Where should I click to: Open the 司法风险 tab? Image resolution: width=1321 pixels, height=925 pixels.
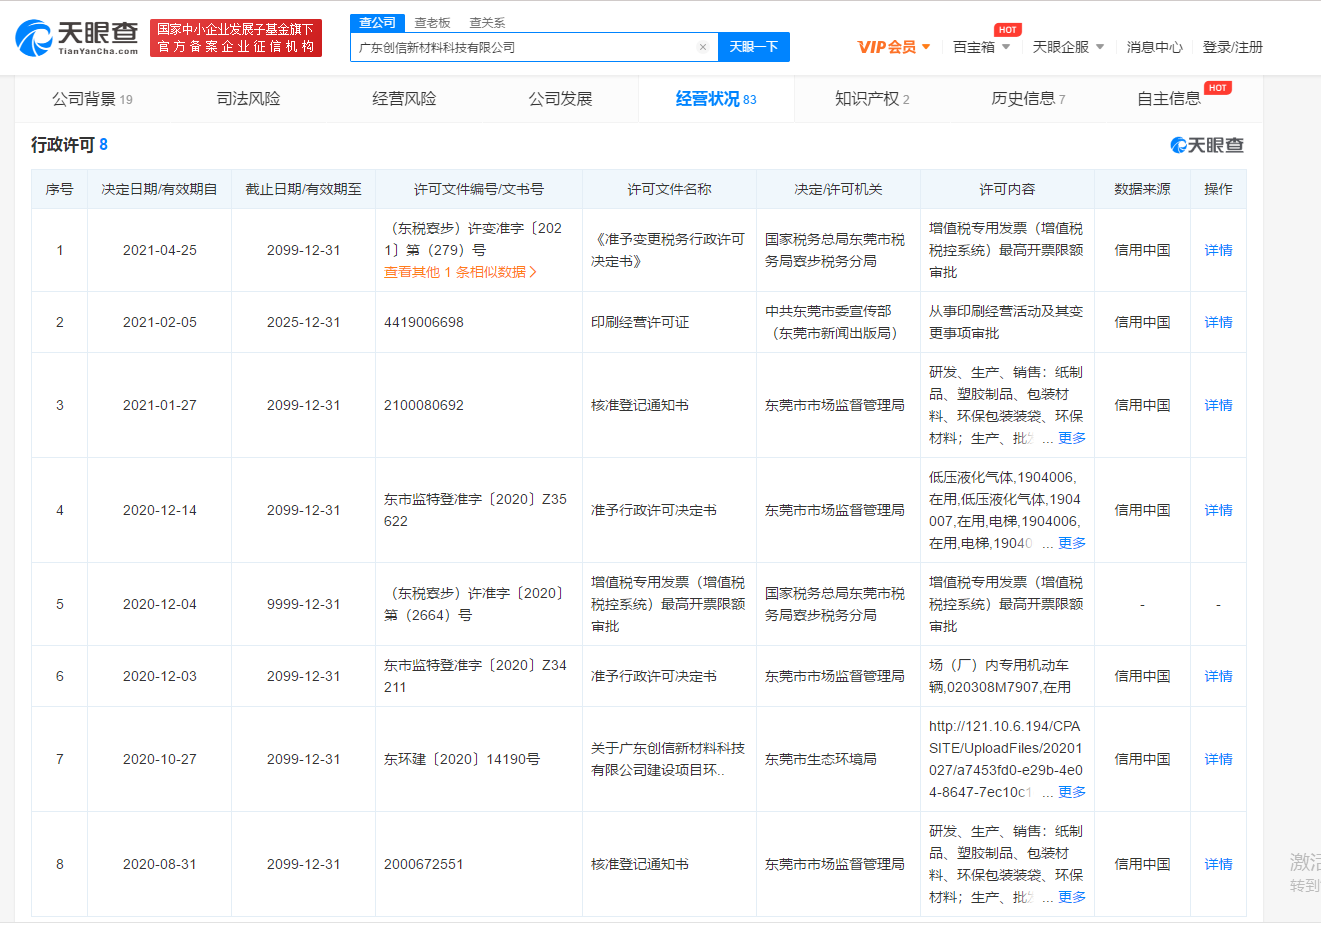(248, 99)
